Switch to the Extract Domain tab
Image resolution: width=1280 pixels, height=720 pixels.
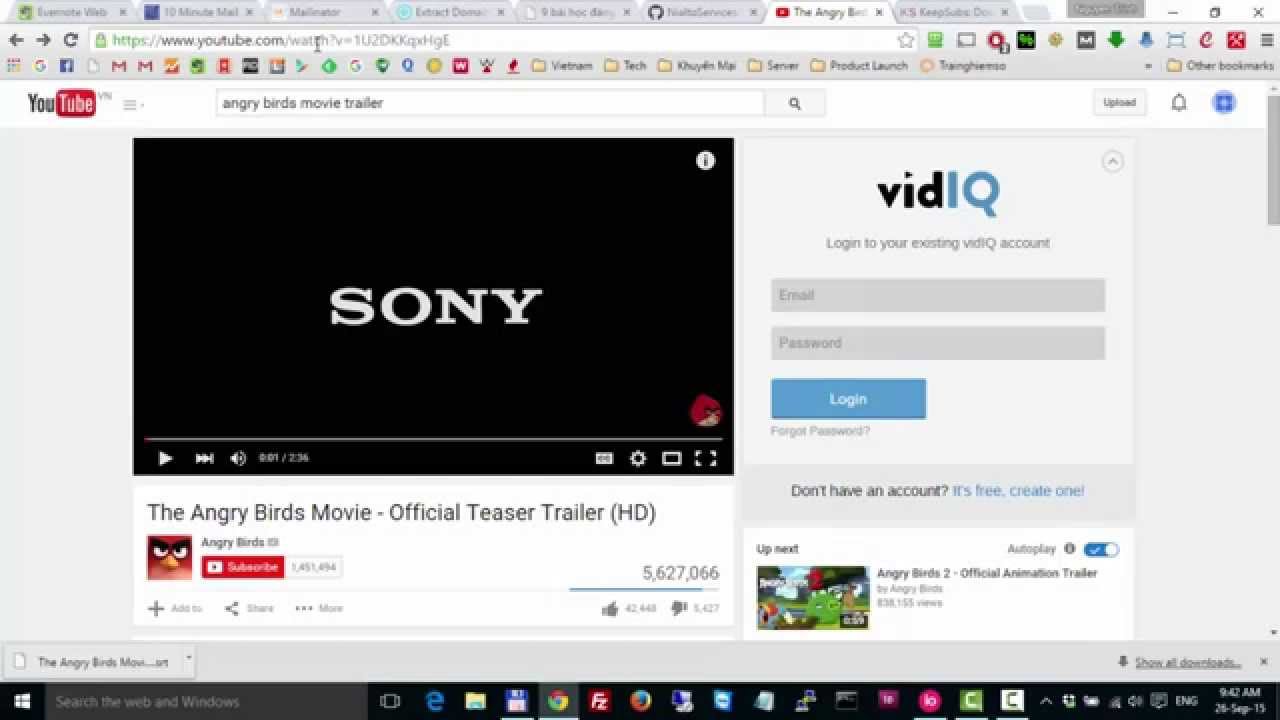click(451, 12)
